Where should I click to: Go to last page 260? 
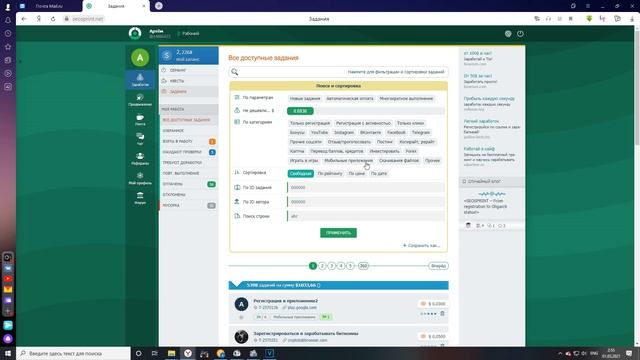[x=363, y=266]
